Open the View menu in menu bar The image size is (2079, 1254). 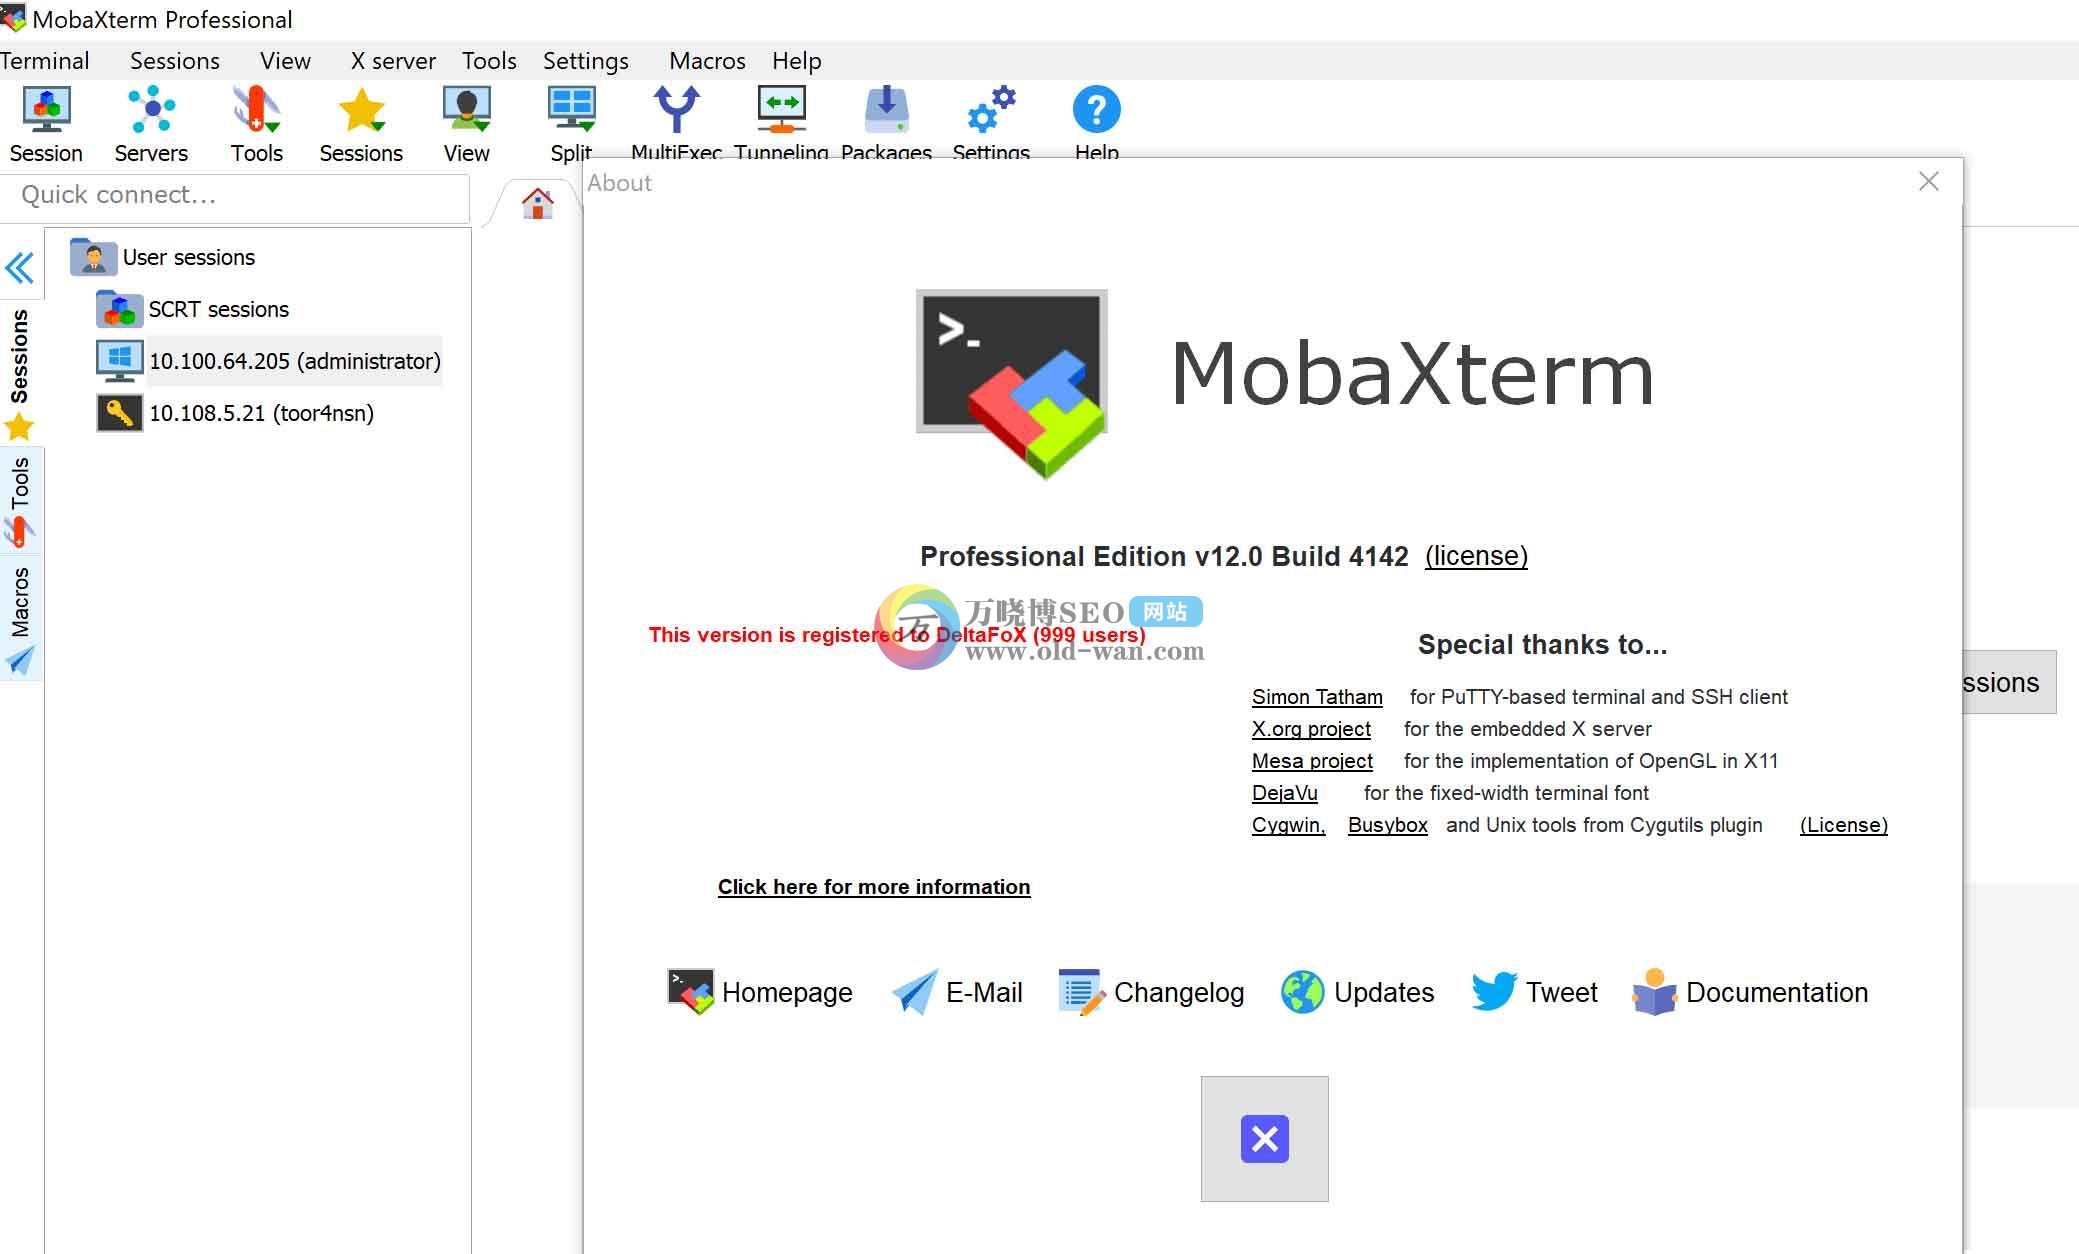(x=285, y=61)
